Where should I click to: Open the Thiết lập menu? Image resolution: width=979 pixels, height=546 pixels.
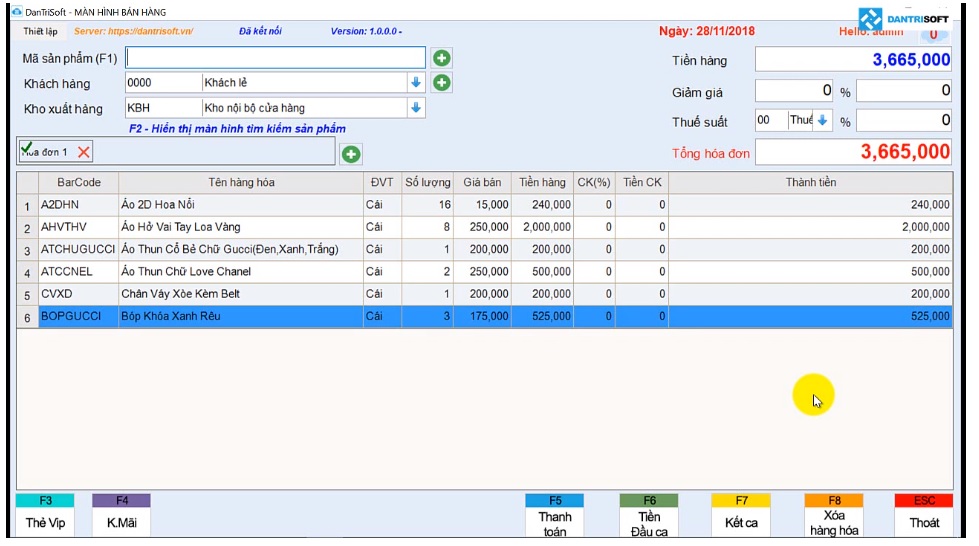(41, 31)
